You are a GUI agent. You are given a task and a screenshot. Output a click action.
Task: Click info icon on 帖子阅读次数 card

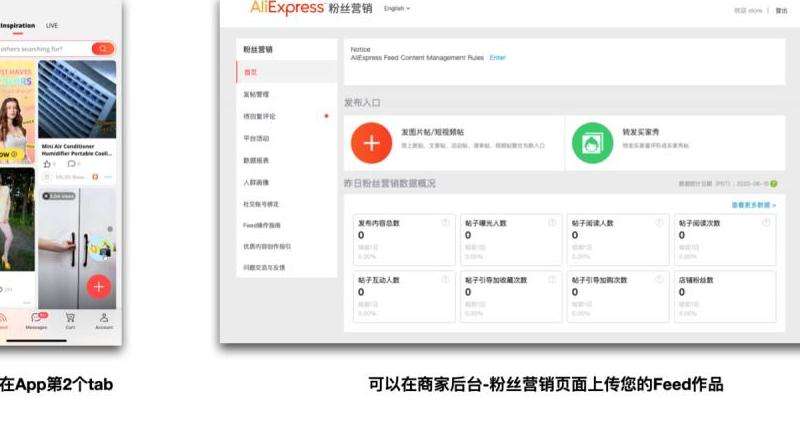pyautogui.click(x=766, y=222)
